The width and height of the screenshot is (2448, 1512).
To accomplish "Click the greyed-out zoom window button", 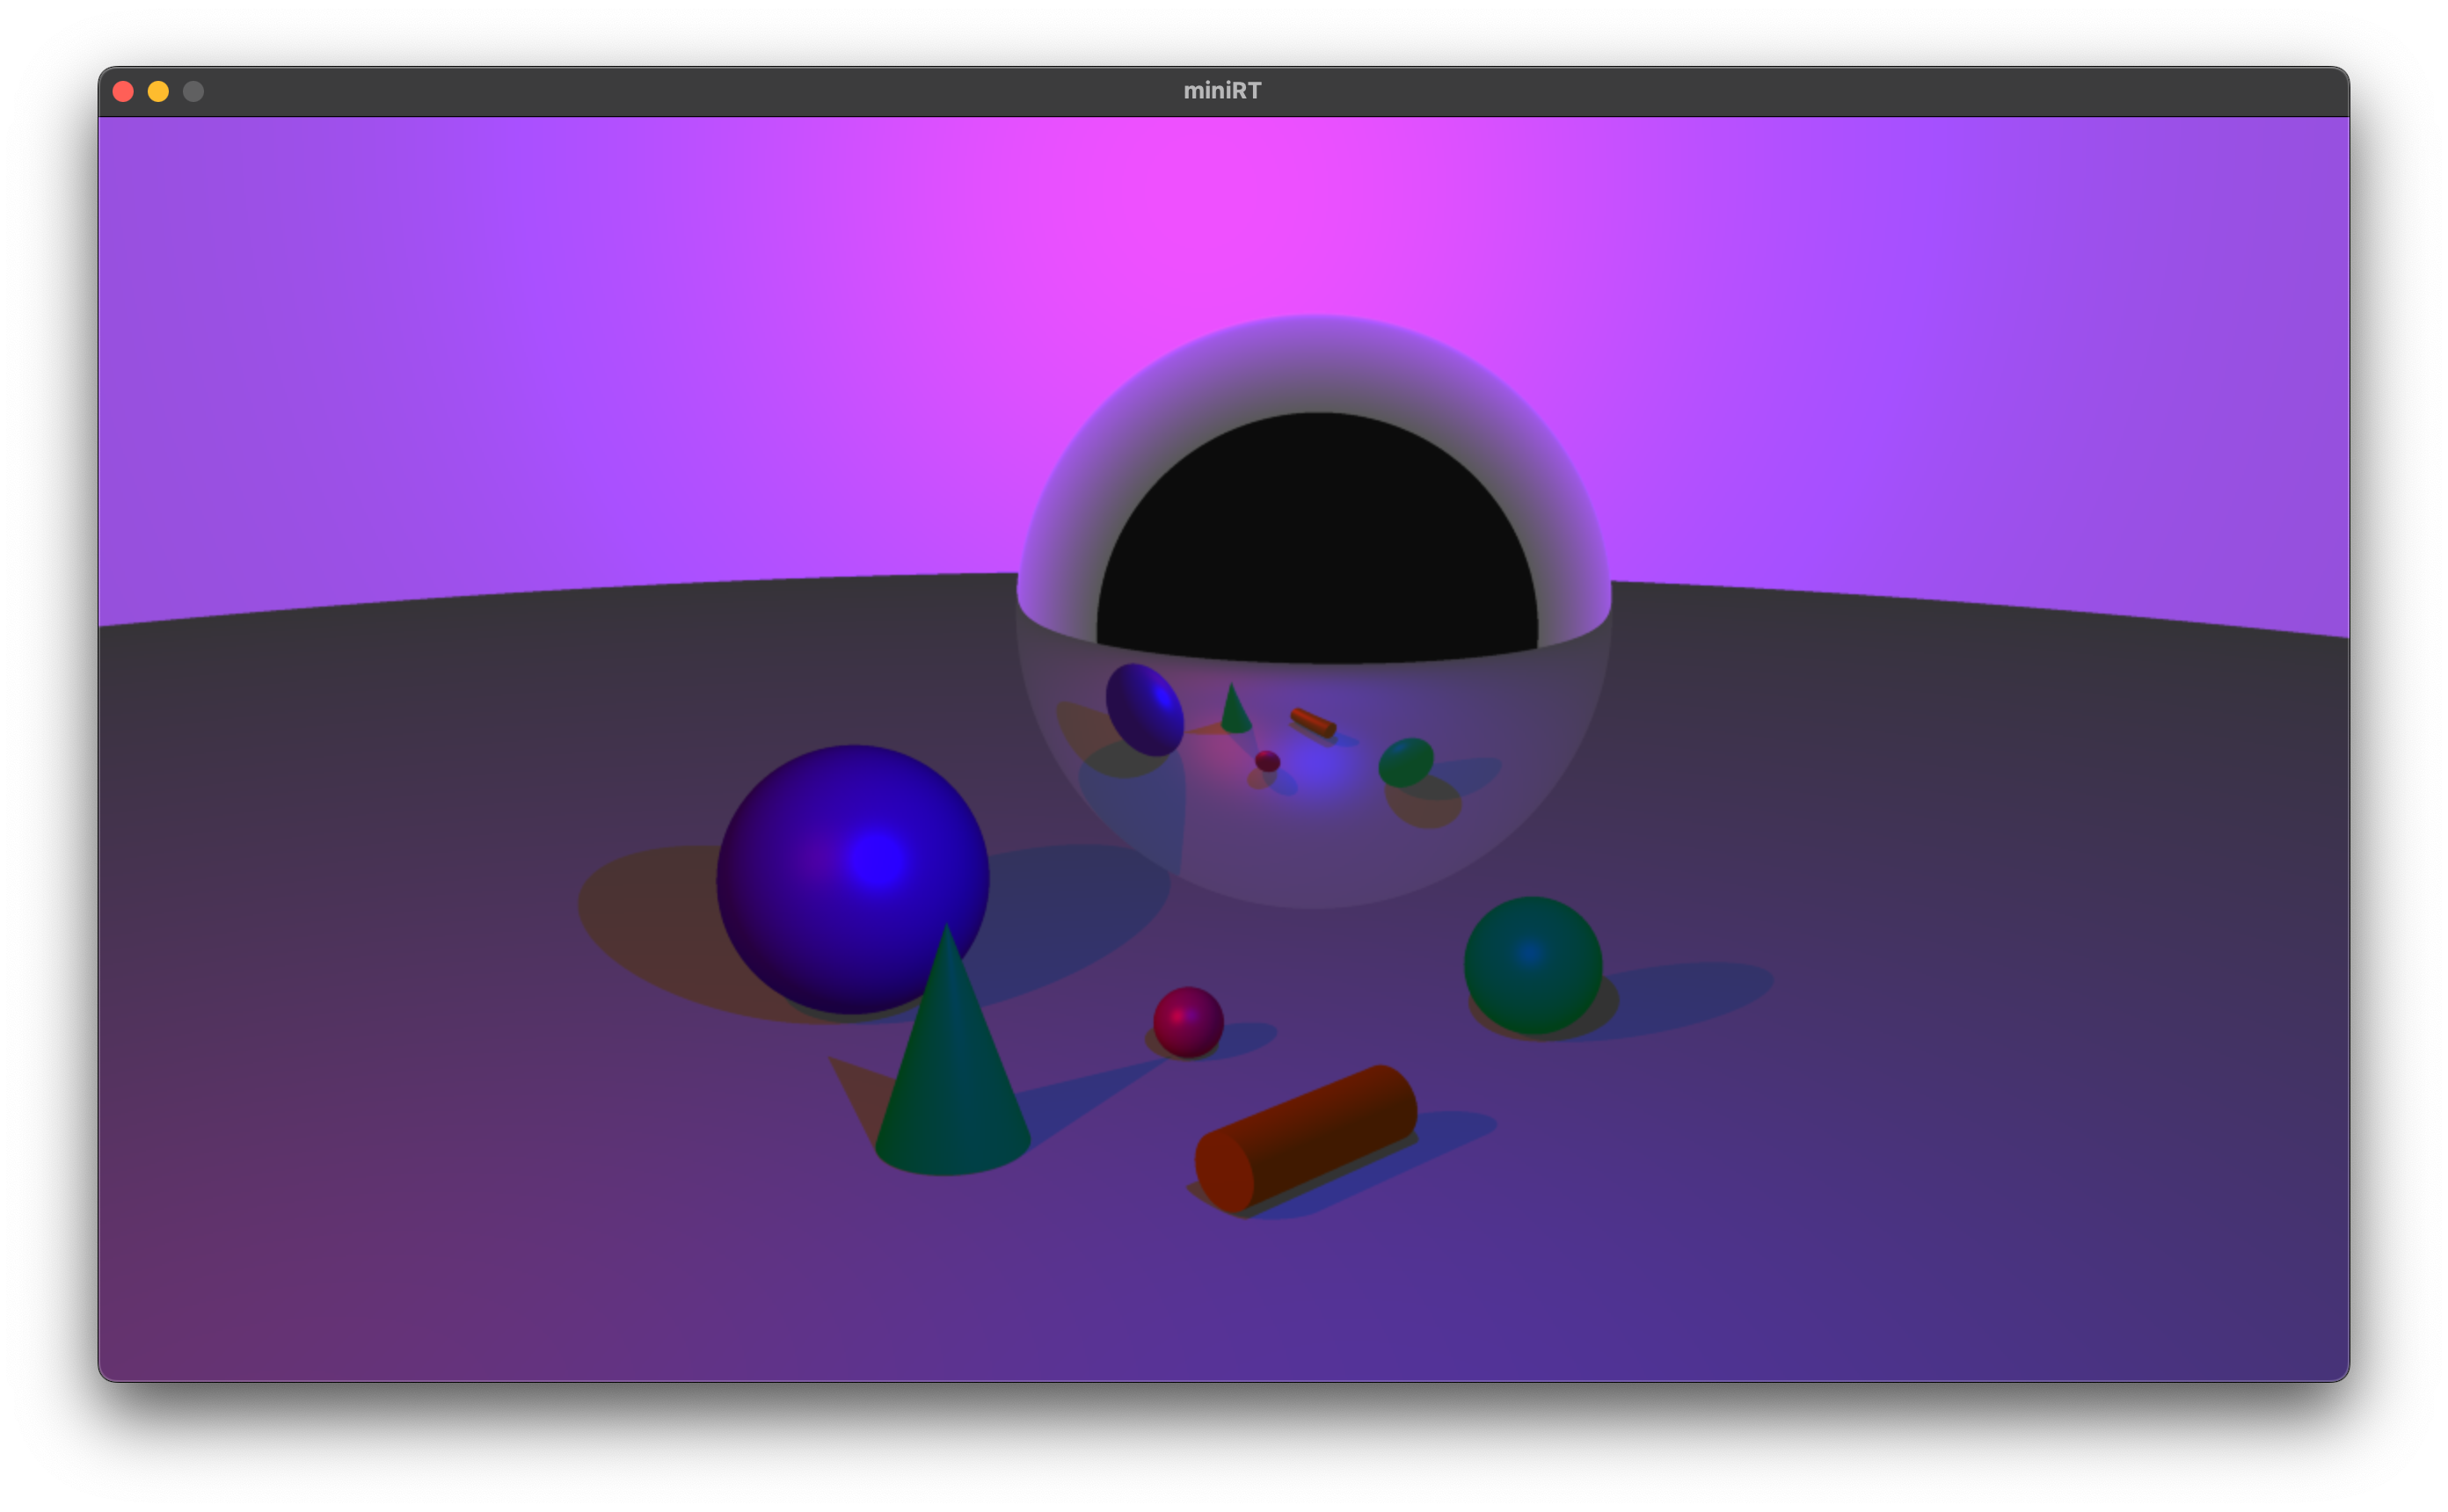I will [194, 92].
